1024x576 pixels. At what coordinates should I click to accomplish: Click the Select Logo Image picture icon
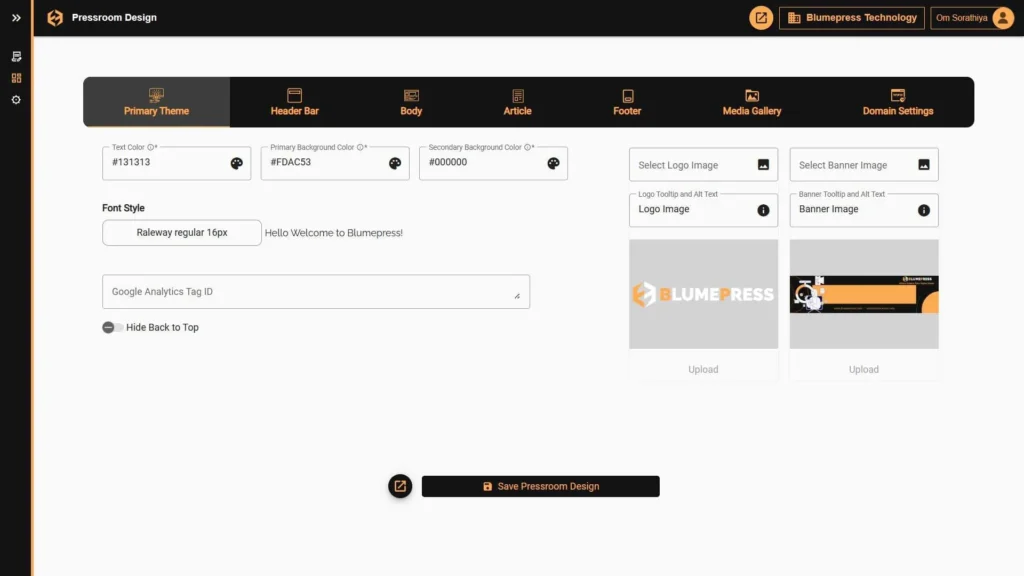pos(764,164)
